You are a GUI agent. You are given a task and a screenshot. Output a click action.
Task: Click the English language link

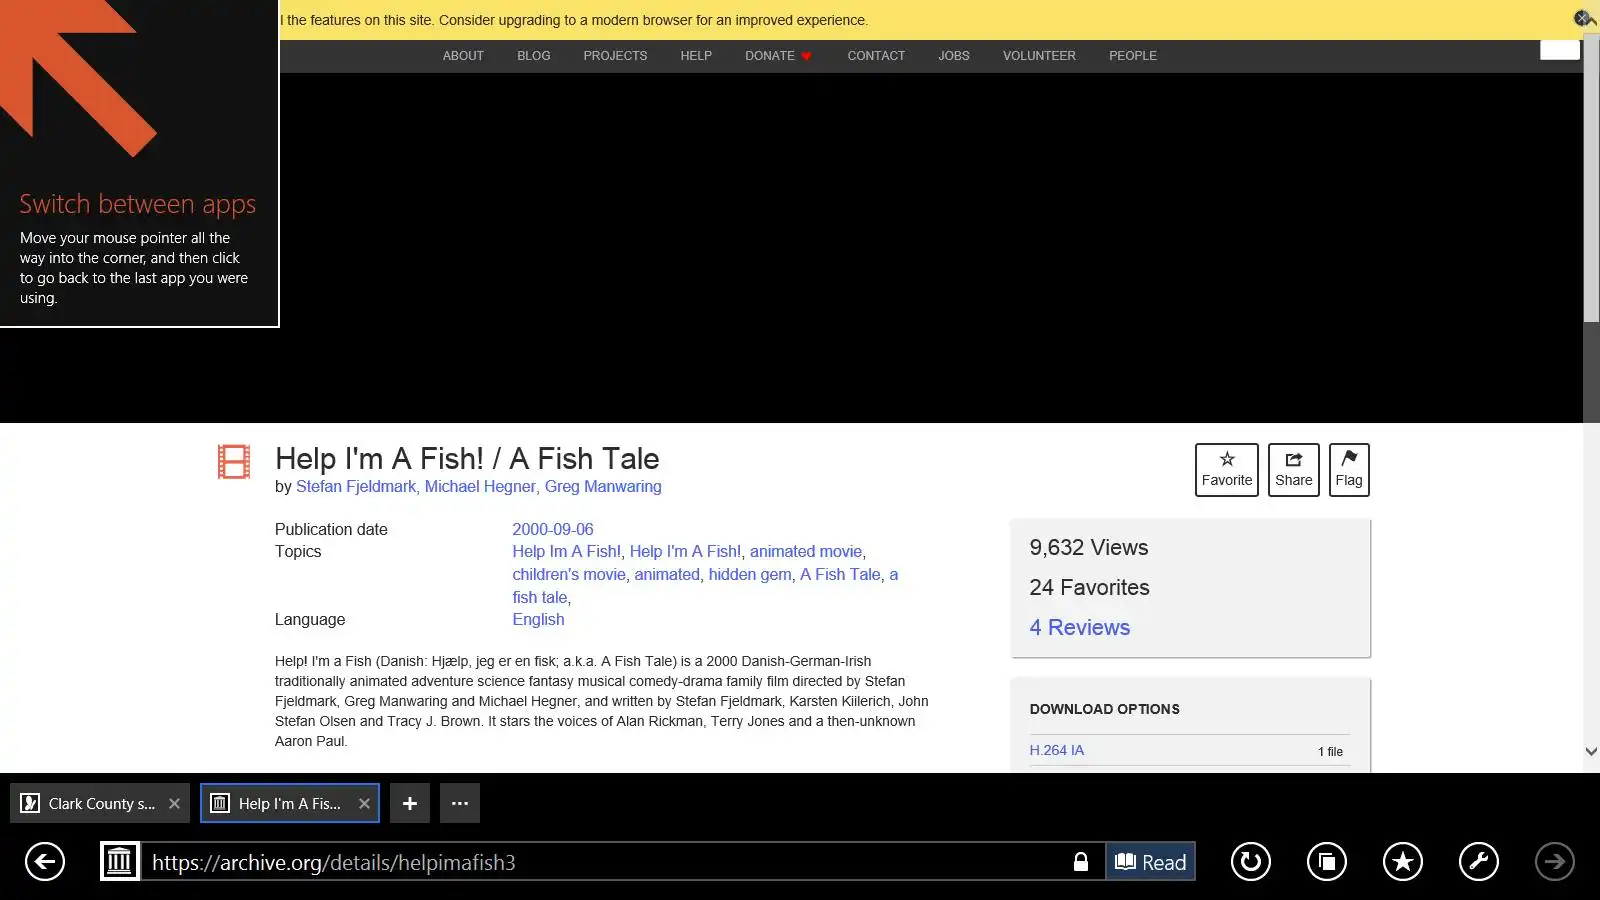coord(538,619)
